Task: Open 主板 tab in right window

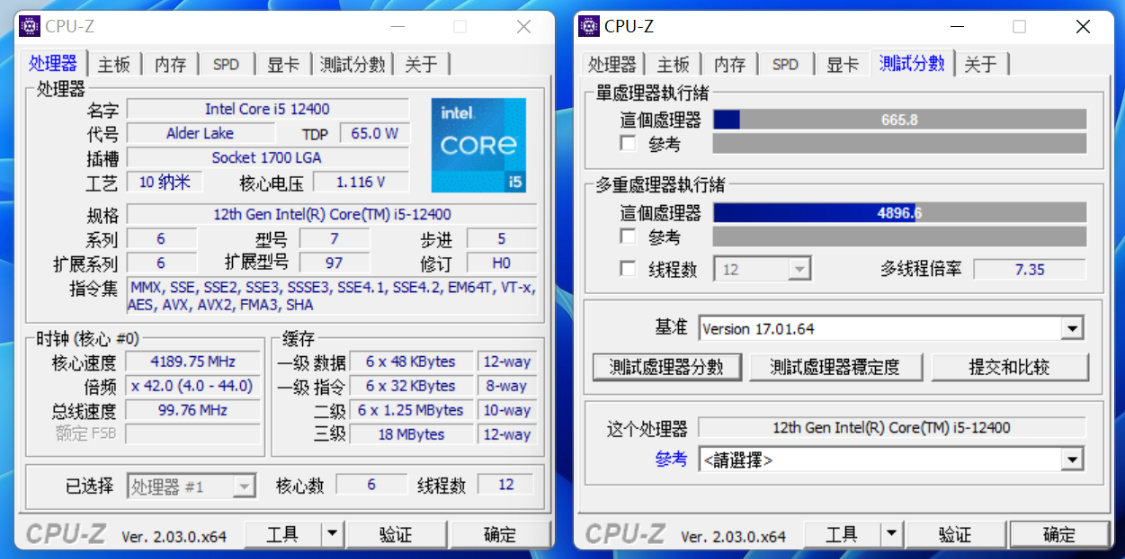Action: coord(673,65)
